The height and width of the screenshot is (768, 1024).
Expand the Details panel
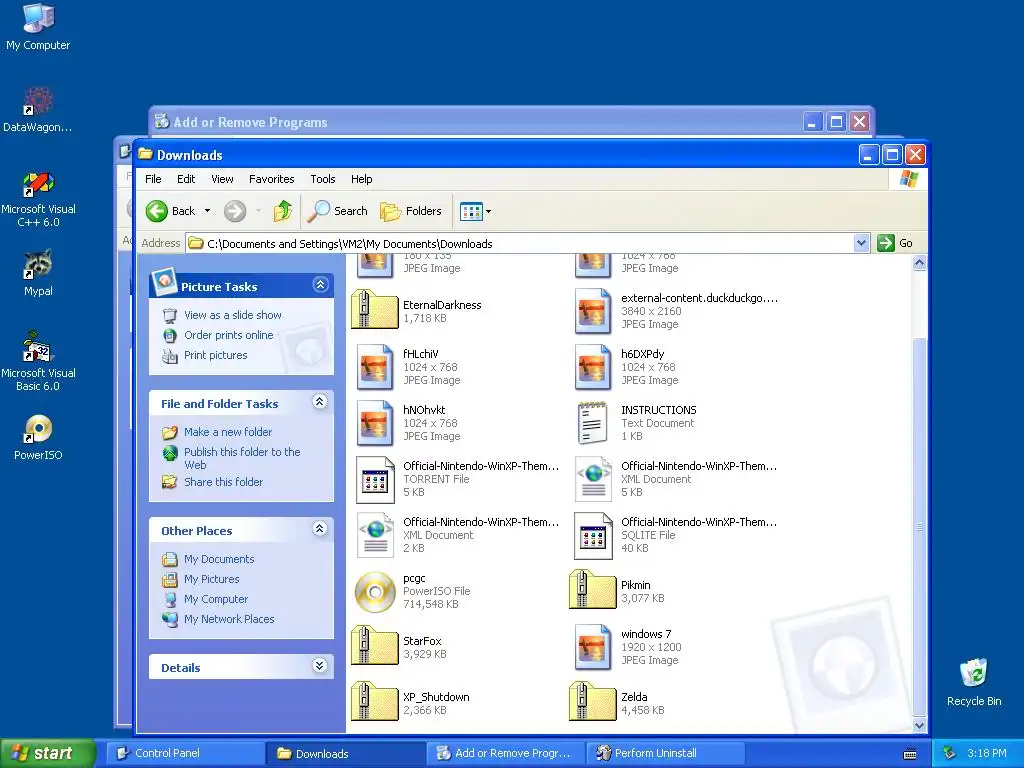[x=319, y=665]
